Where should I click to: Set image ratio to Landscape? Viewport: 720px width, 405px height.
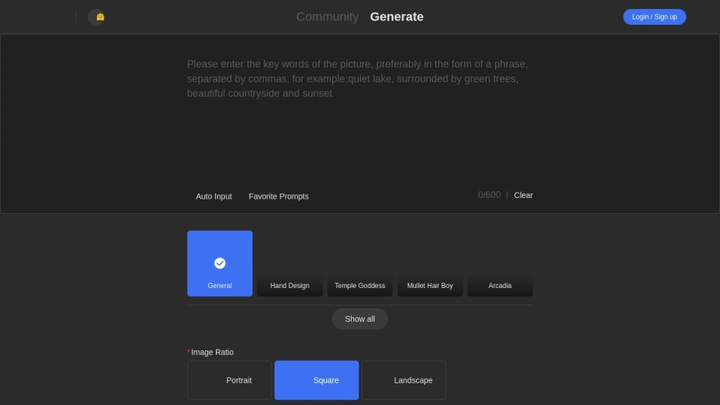[x=404, y=380]
